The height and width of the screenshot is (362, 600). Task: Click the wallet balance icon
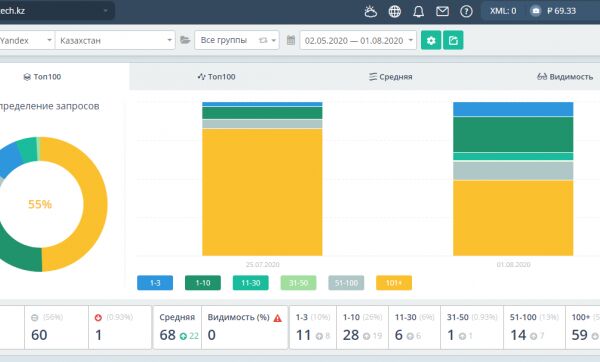536,11
